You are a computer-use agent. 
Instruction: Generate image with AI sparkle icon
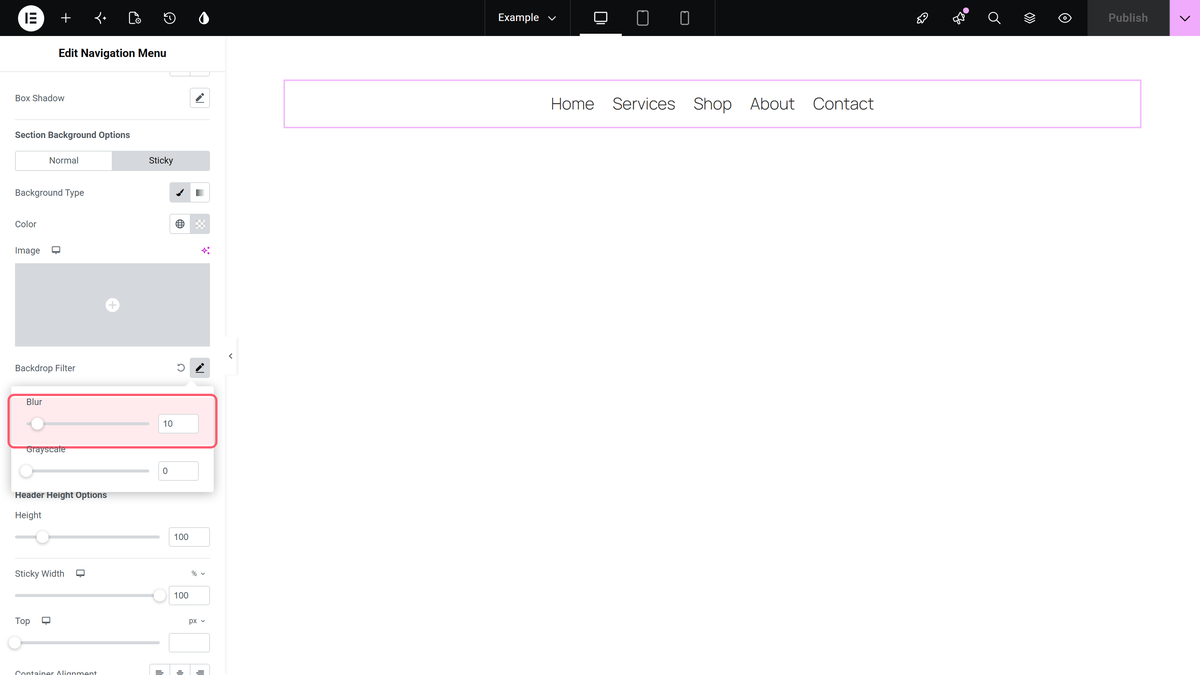click(205, 250)
